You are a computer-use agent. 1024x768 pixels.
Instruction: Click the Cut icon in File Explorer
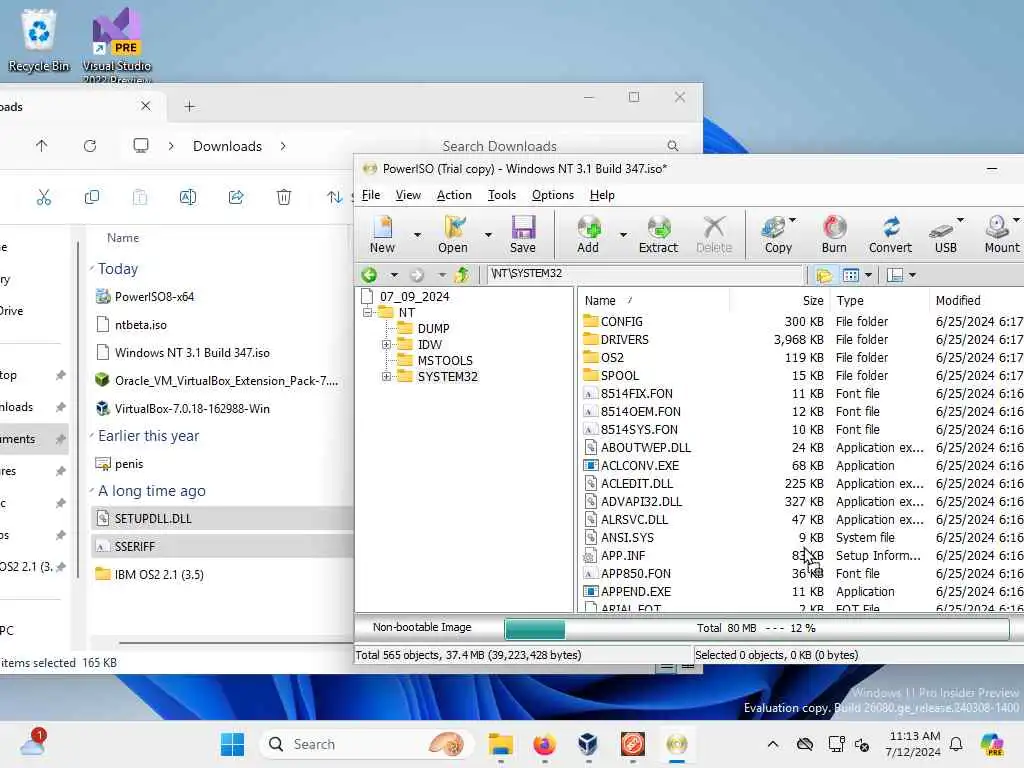(x=44, y=197)
